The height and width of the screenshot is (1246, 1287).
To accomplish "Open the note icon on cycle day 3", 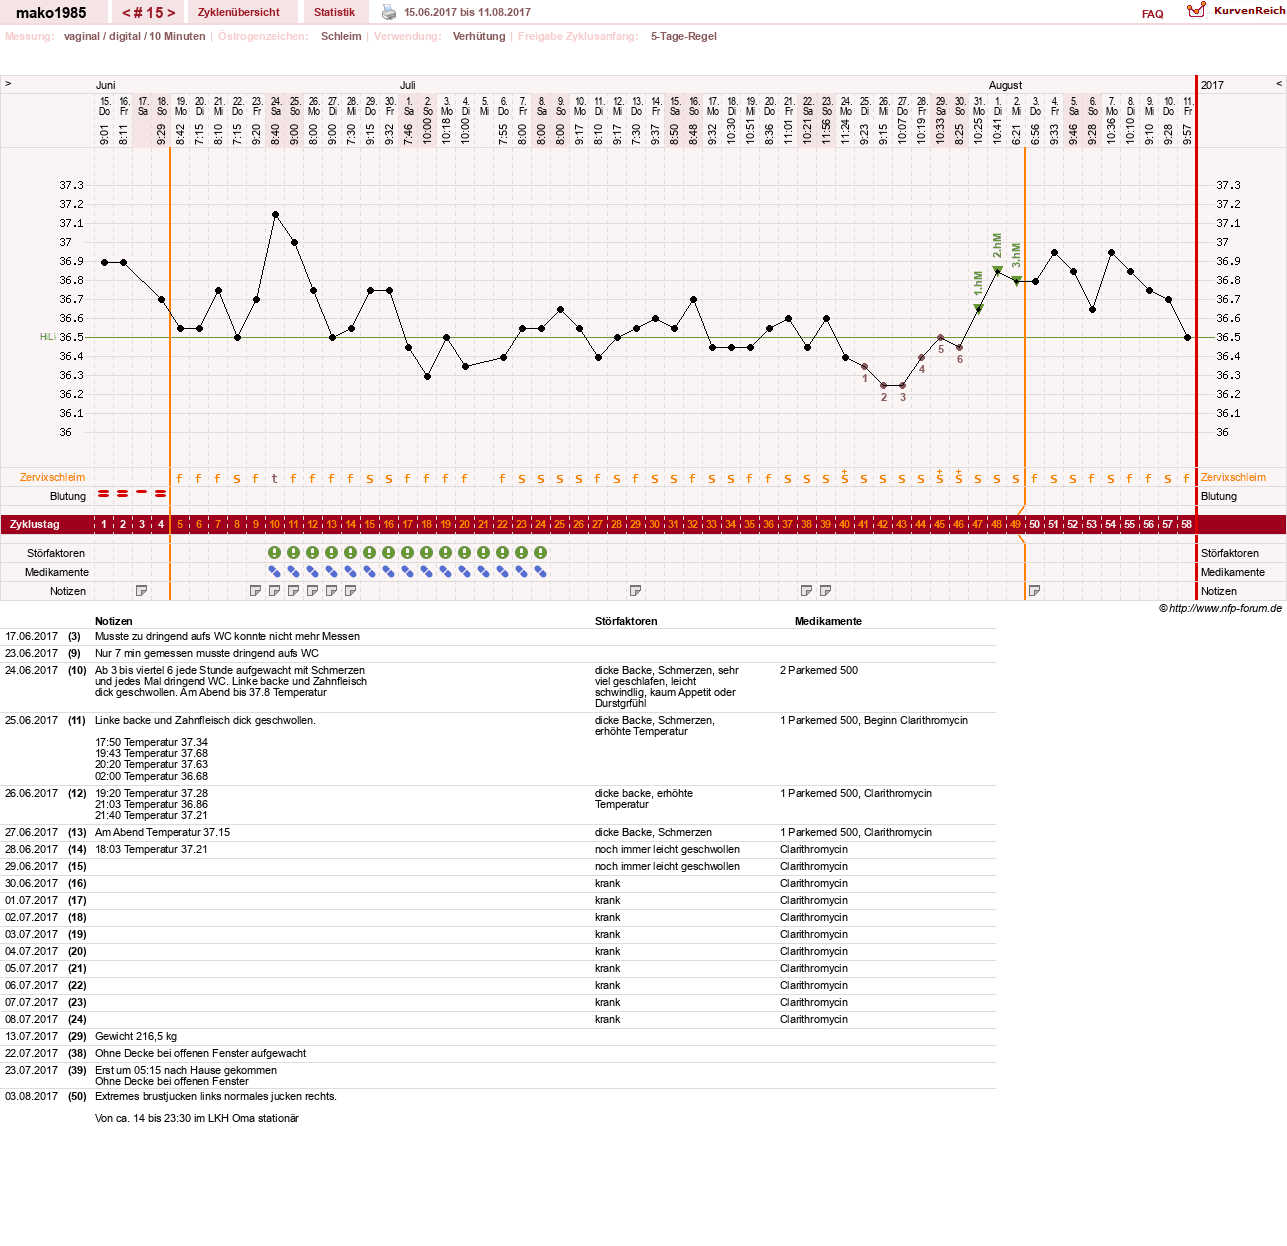I will tap(142, 591).
